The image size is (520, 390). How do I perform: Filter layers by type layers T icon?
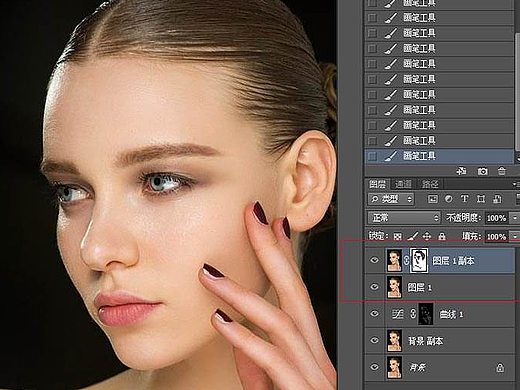[464, 199]
